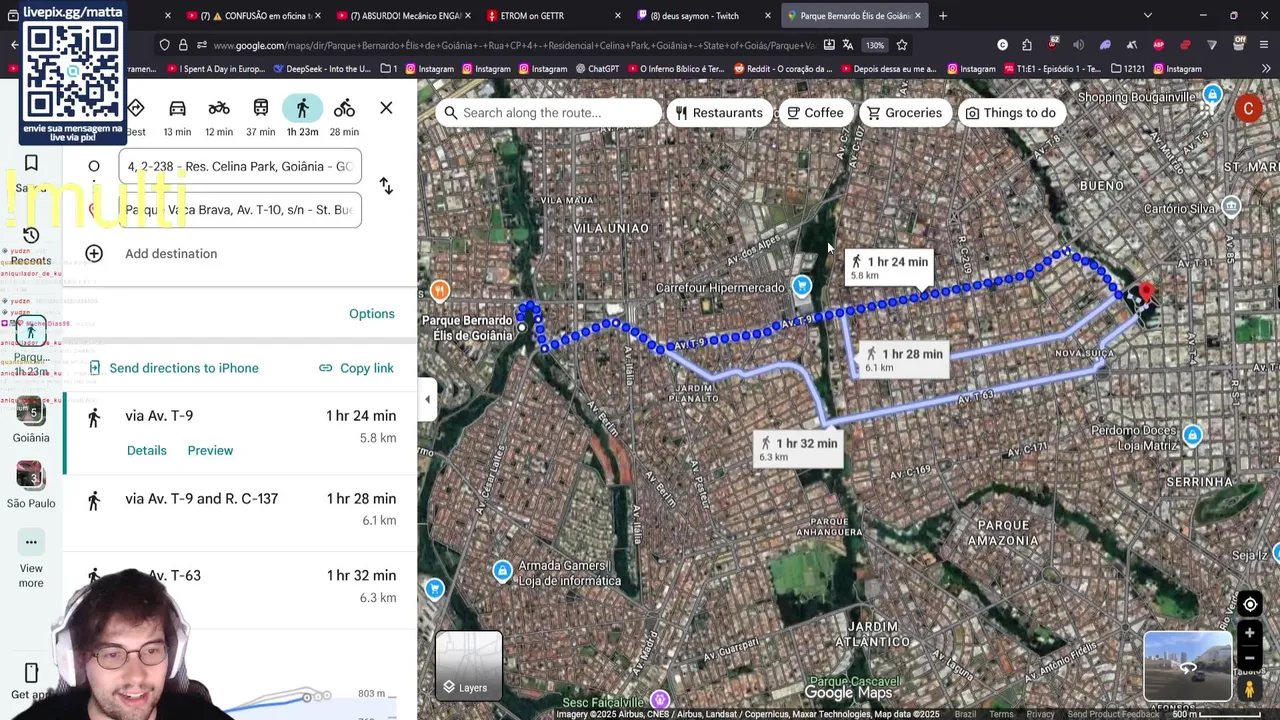Click the Add destination plus icon
1280x720 pixels.
tap(93, 254)
